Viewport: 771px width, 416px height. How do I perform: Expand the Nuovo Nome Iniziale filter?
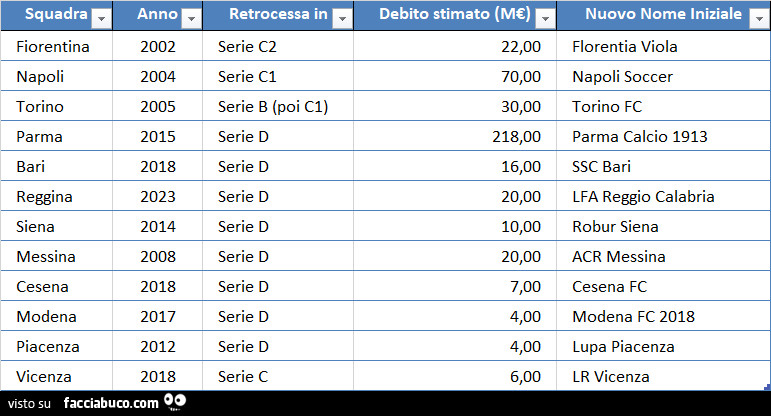coord(757,18)
